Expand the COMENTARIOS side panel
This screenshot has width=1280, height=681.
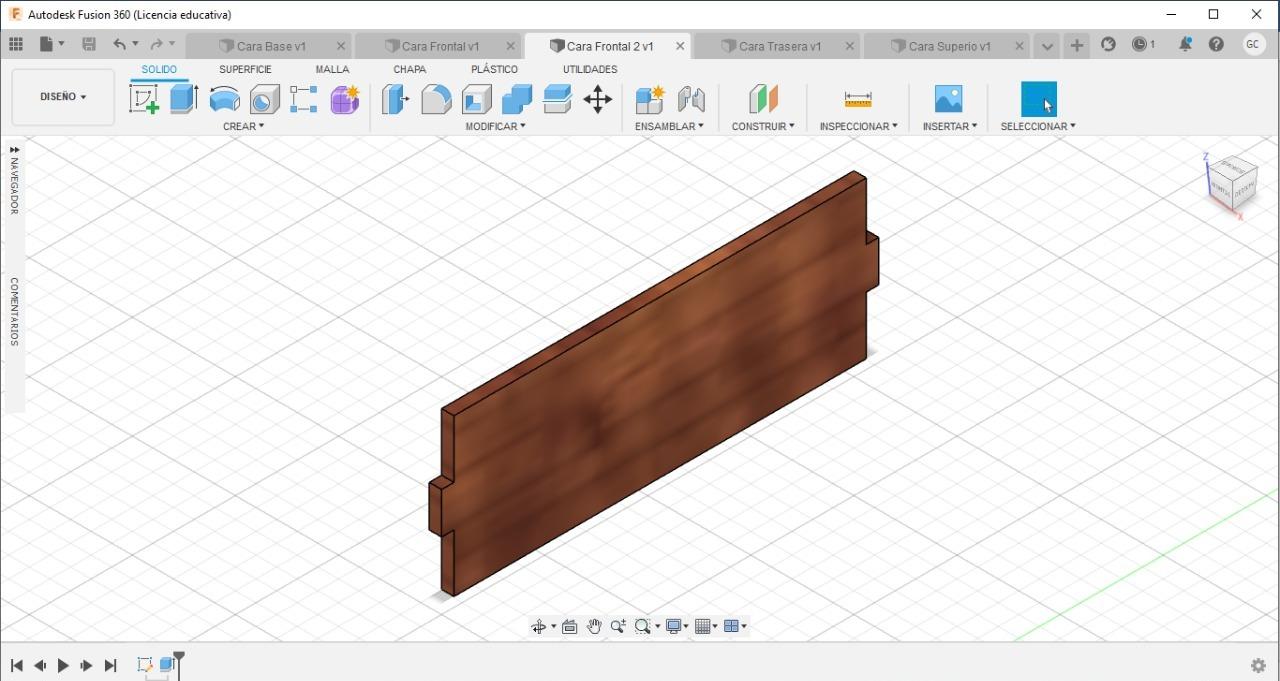(14, 311)
